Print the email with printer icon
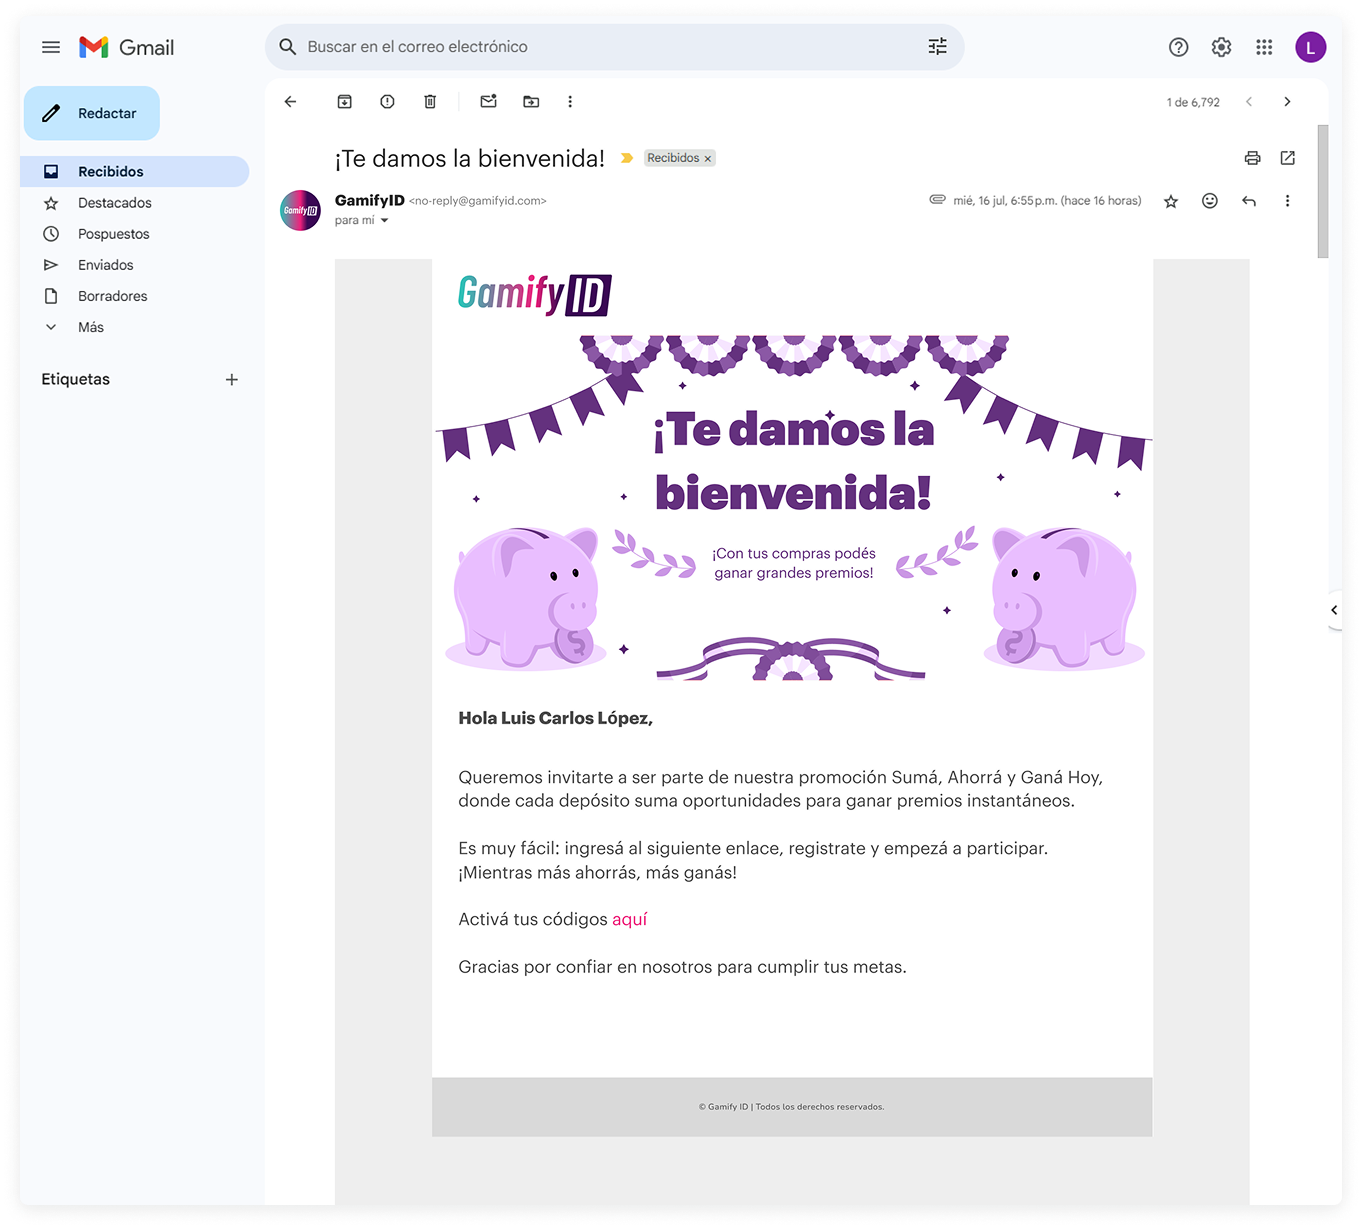Image resolution: width=1362 pixels, height=1229 pixels. pos(1252,158)
